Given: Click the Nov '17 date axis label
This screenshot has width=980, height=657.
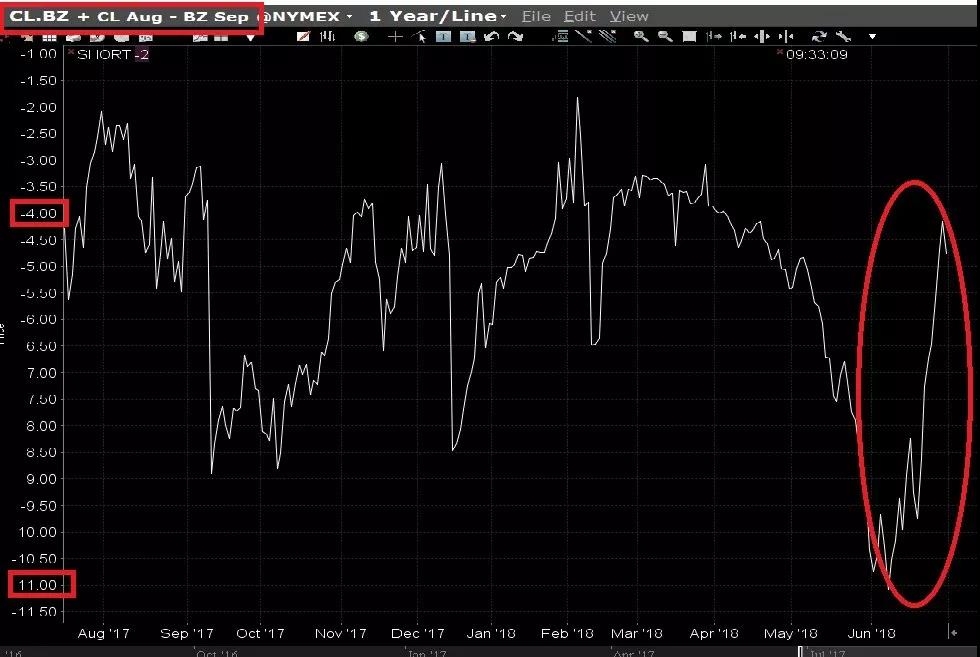Looking at the screenshot, I should [340, 633].
